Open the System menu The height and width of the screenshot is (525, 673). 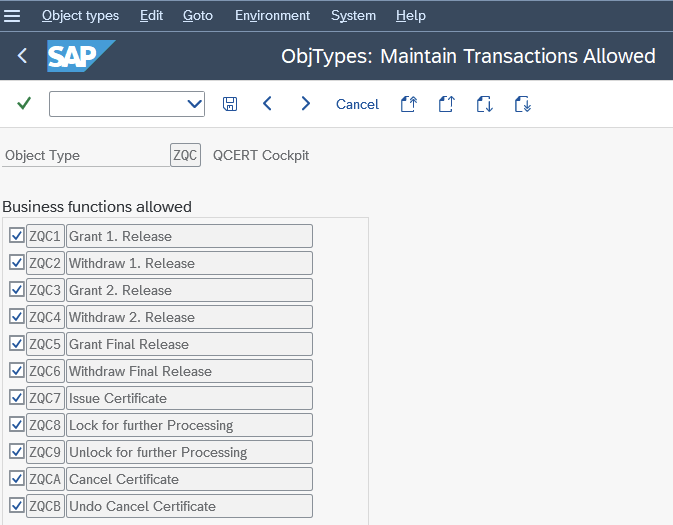353,16
